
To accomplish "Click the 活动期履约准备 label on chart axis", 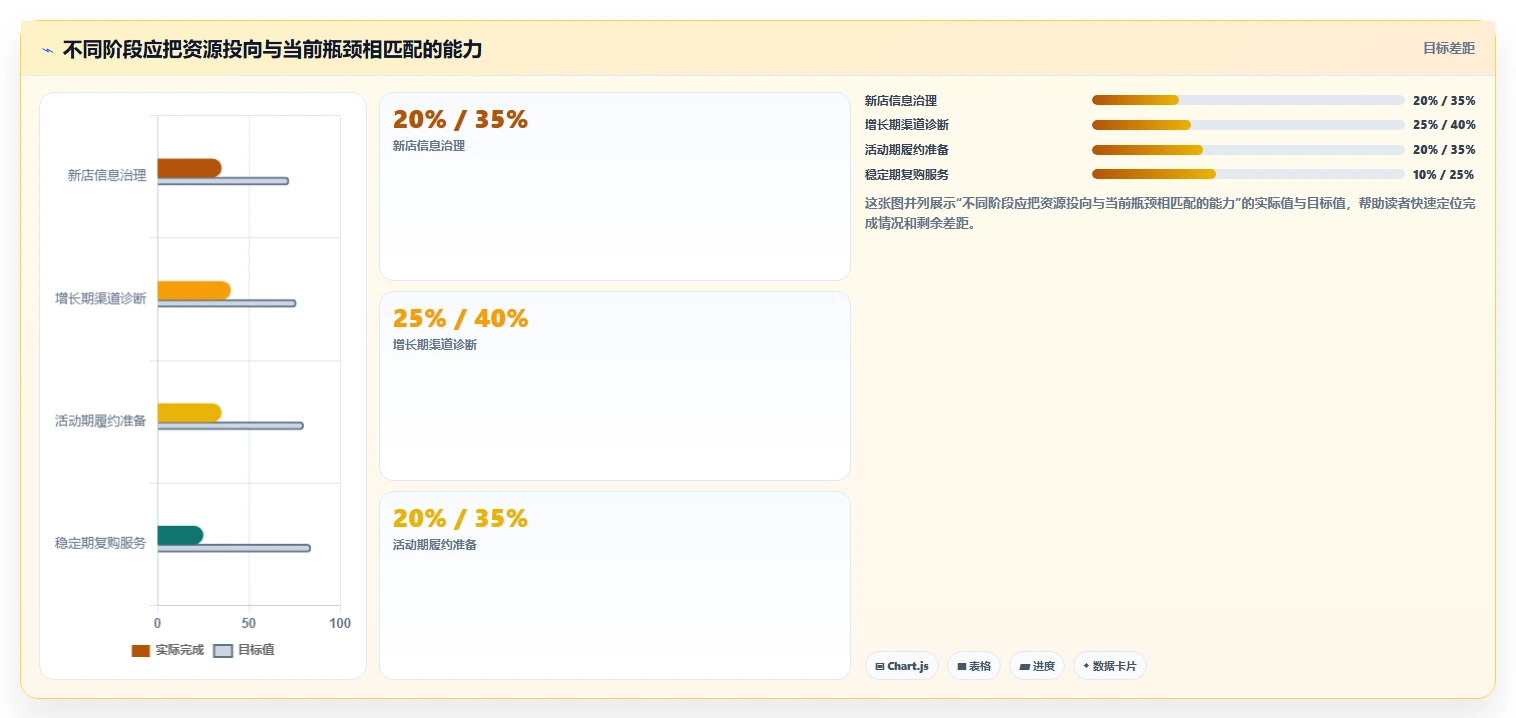I will click(101, 421).
